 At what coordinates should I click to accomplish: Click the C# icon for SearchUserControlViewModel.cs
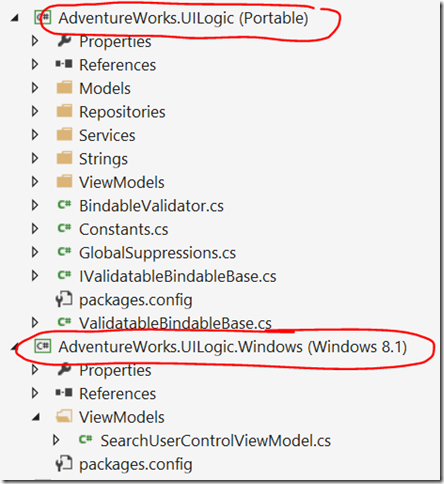point(85,440)
